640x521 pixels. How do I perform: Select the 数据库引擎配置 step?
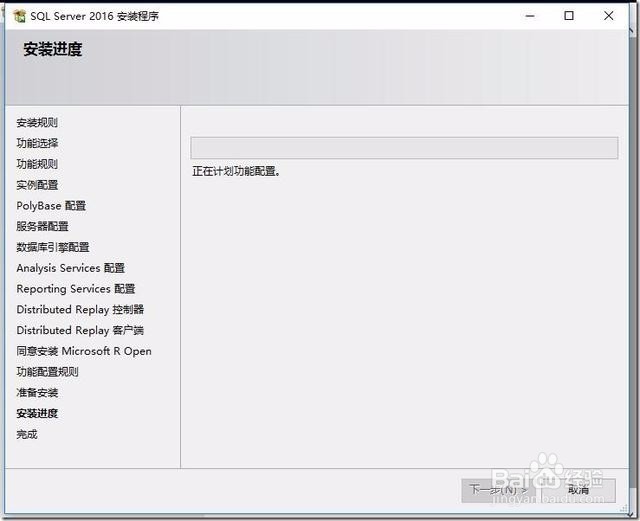tap(53, 247)
